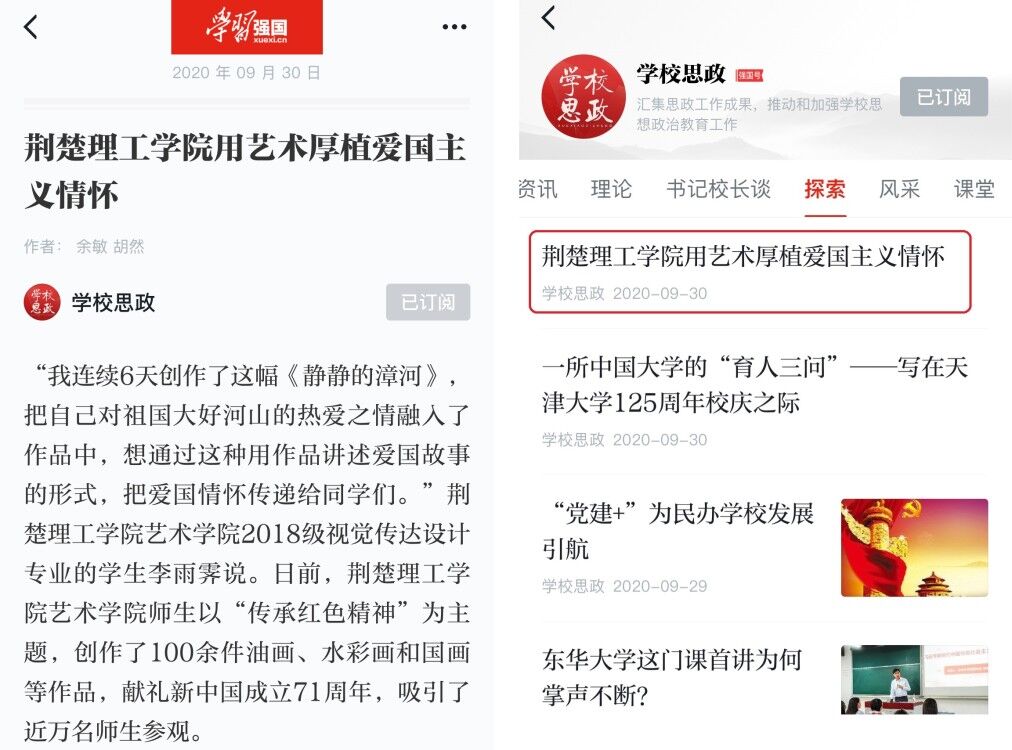Viewport: 1012px width, 750px height.
Task: Tap the 学习强国 red logo banner
Action: [x=247, y=27]
